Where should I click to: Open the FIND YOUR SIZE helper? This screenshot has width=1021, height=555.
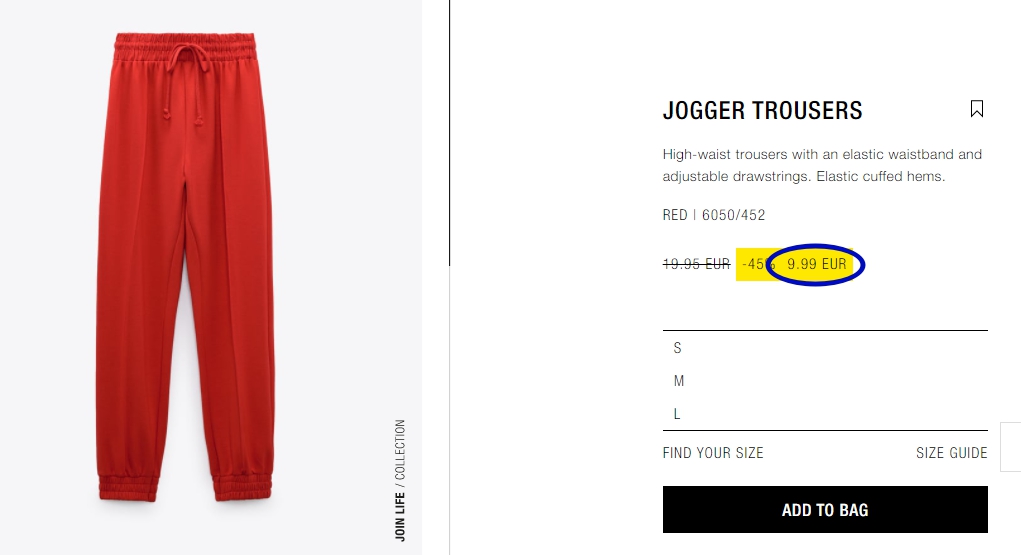point(713,453)
